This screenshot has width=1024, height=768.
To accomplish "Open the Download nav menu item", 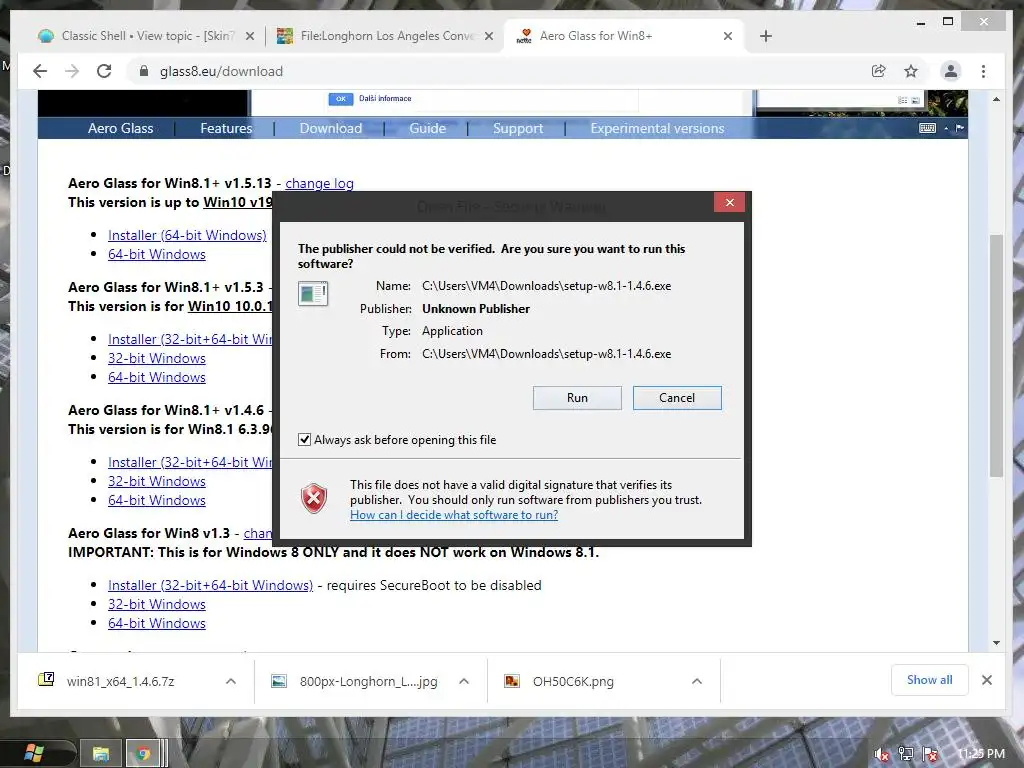I will [x=330, y=128].
